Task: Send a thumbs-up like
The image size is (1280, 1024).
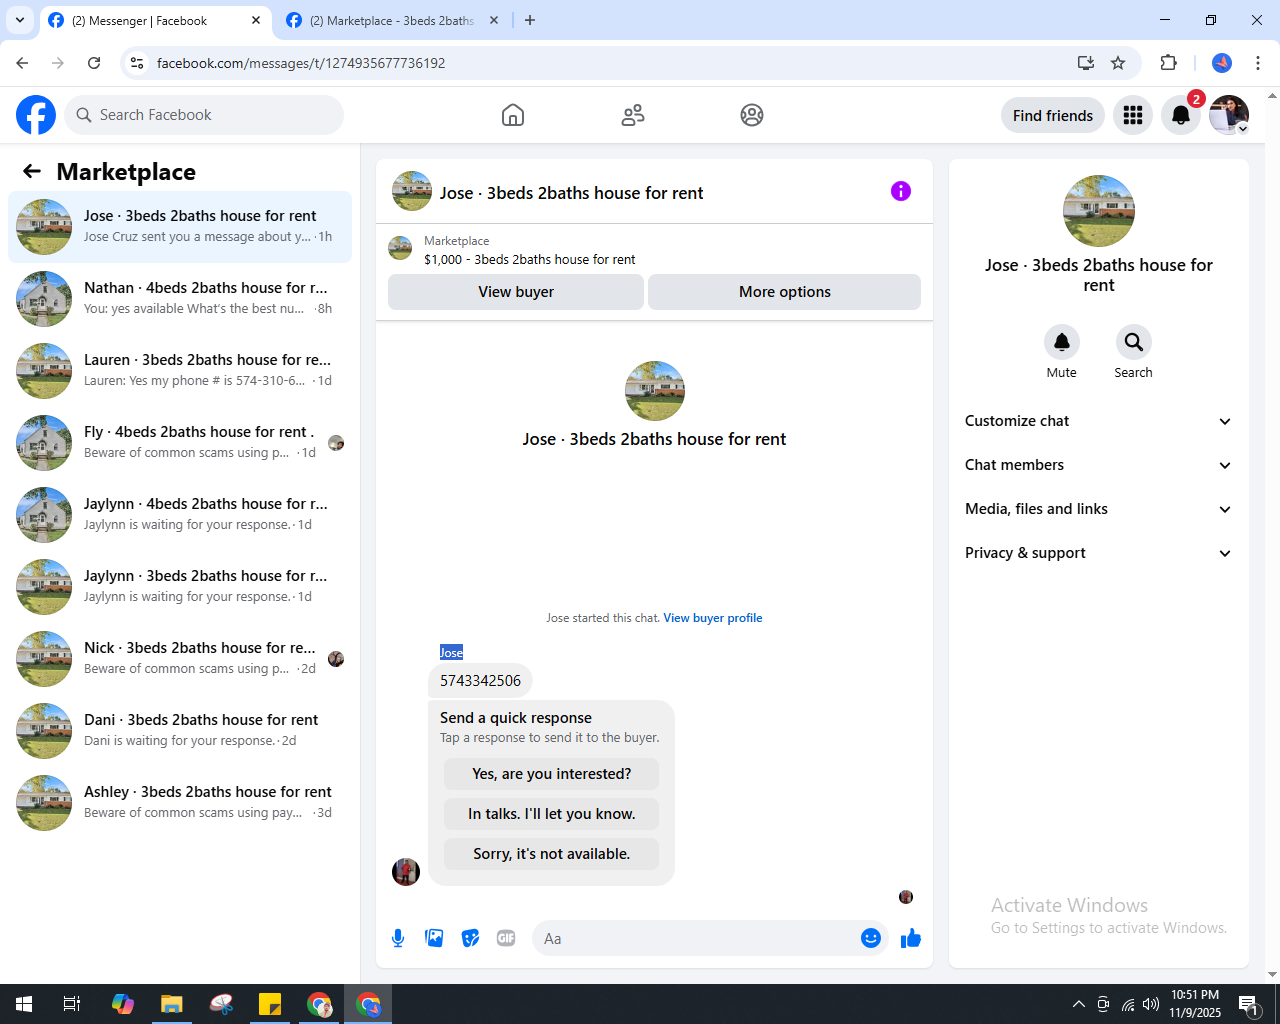Action: (911, 938)
